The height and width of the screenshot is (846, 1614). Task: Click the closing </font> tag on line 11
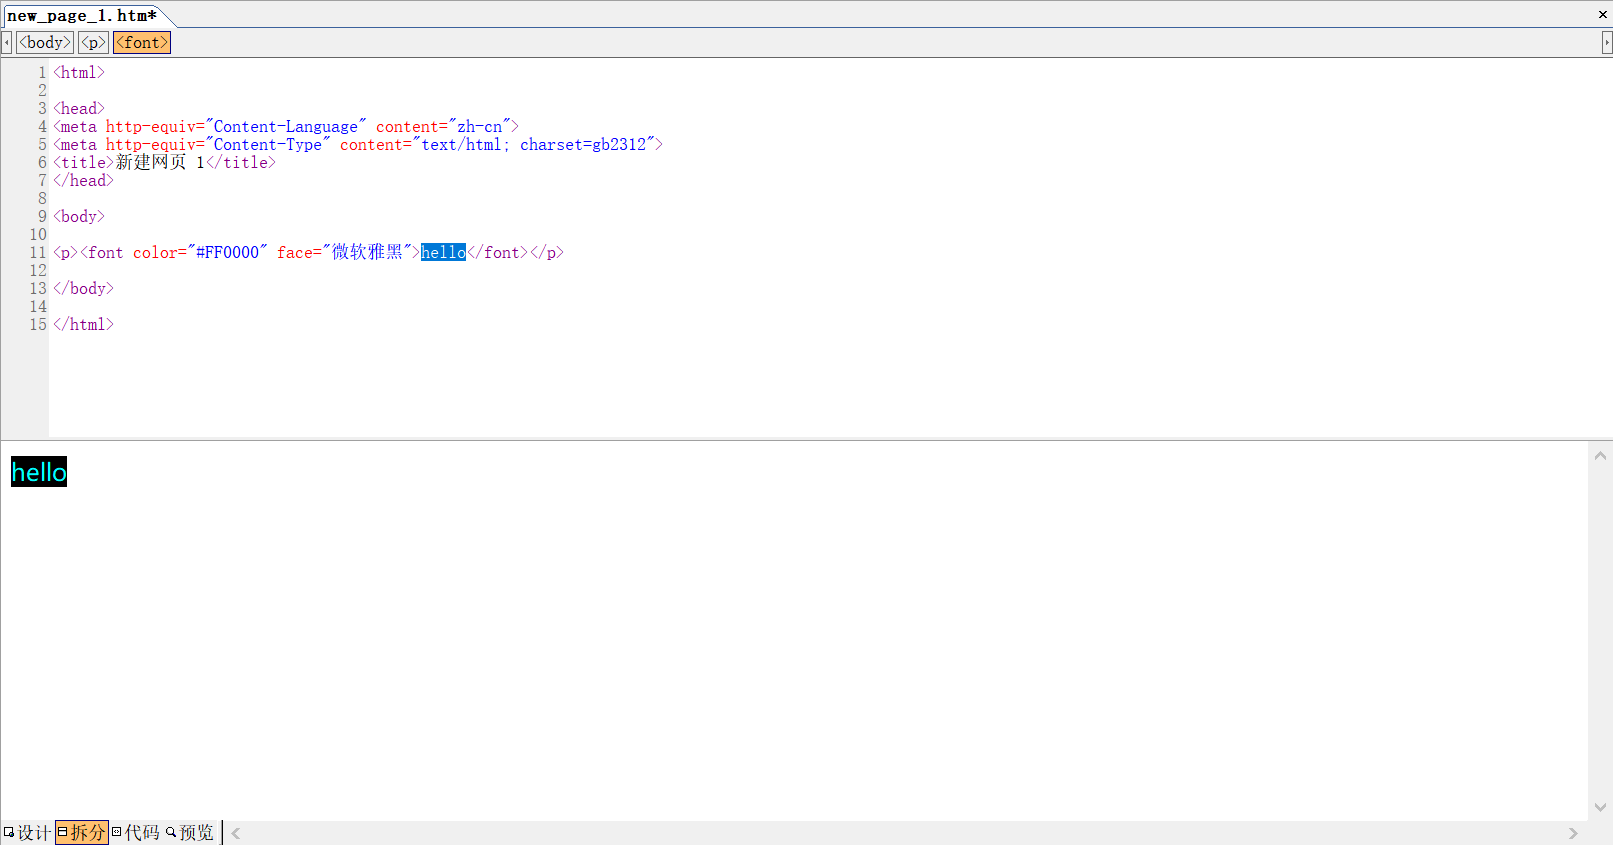[498, 252]
